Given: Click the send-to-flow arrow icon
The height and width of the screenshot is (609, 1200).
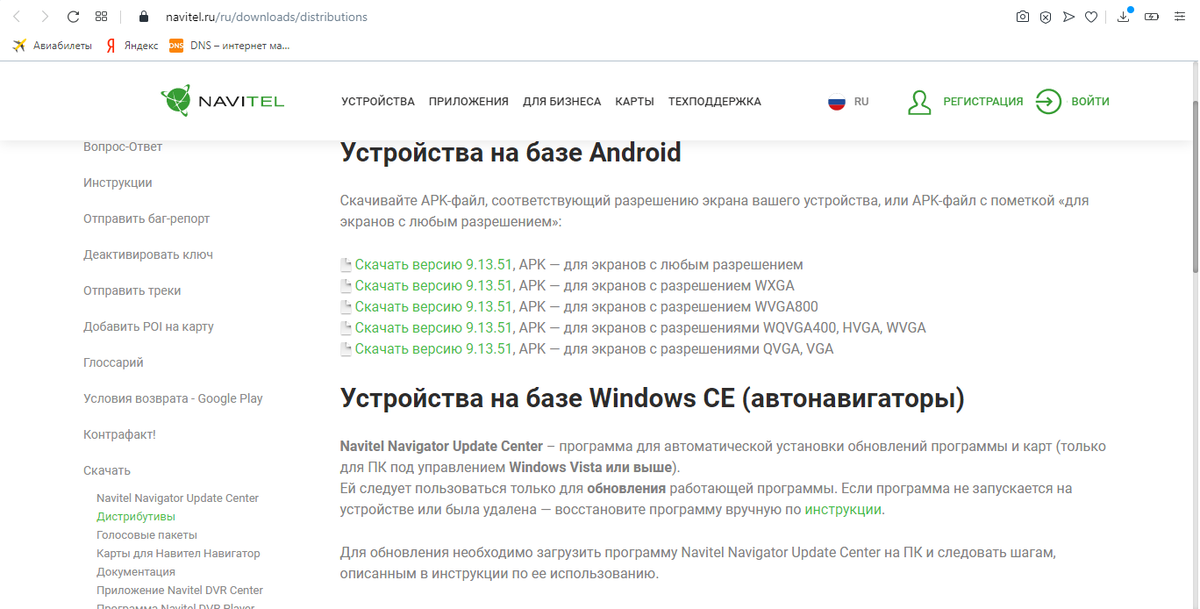Looking at the screenshot, I should 1069,17.
